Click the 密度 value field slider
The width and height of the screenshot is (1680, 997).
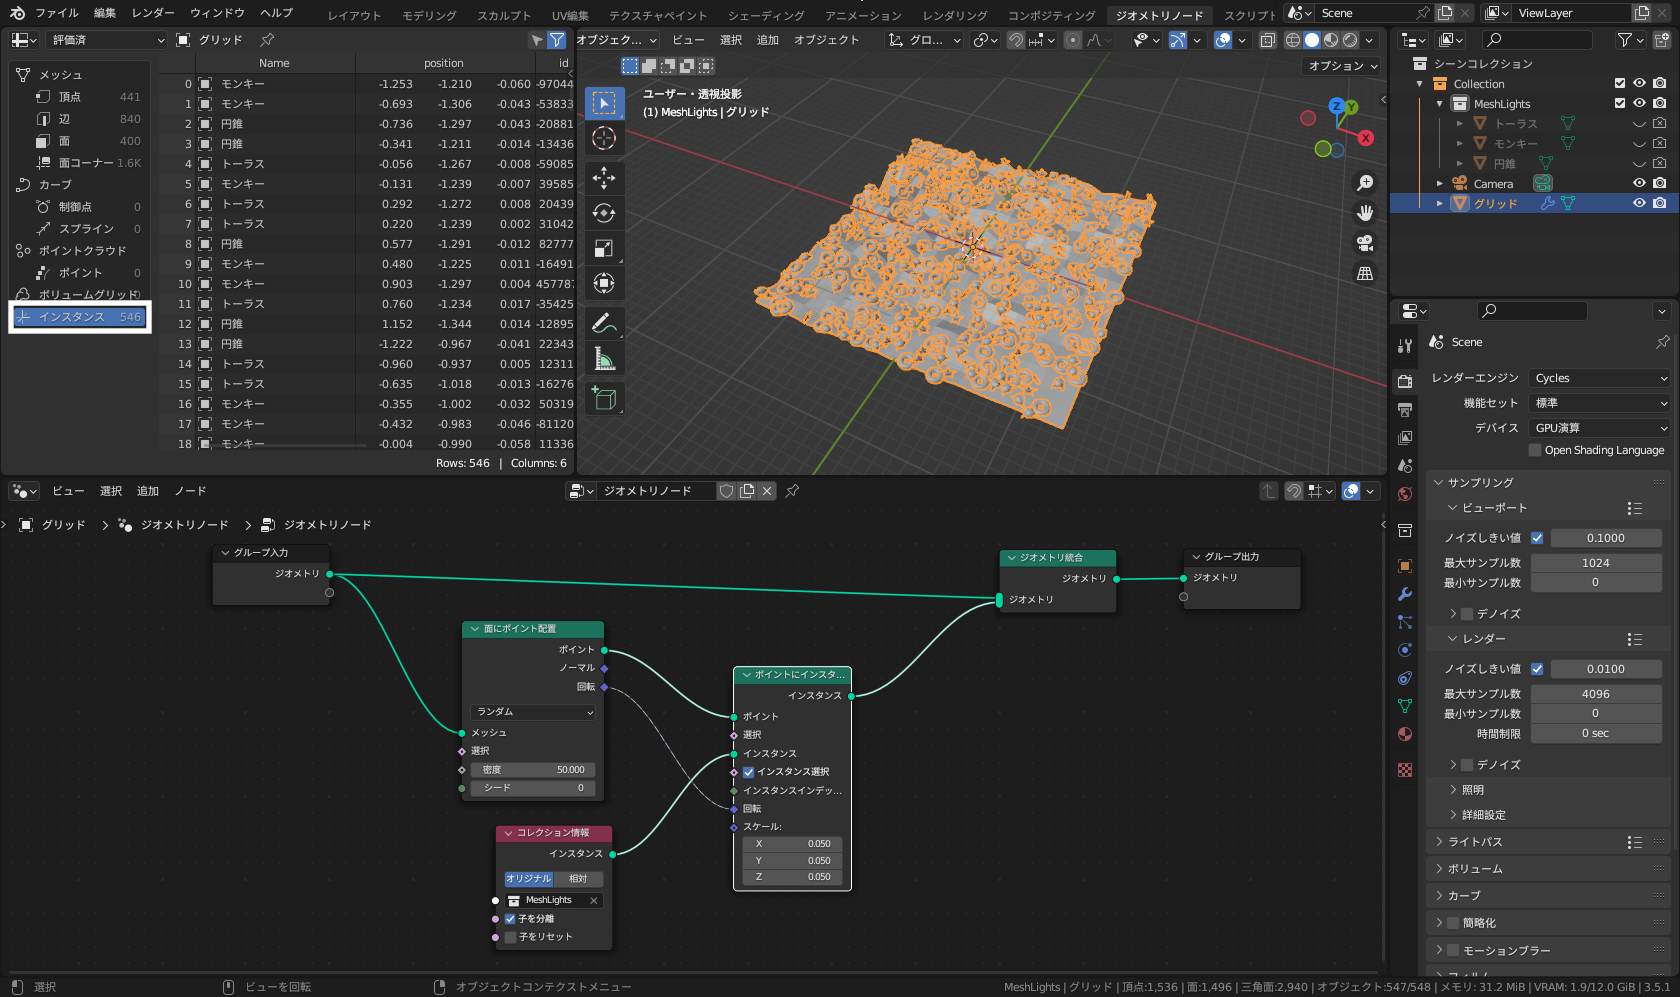point(533,770)
